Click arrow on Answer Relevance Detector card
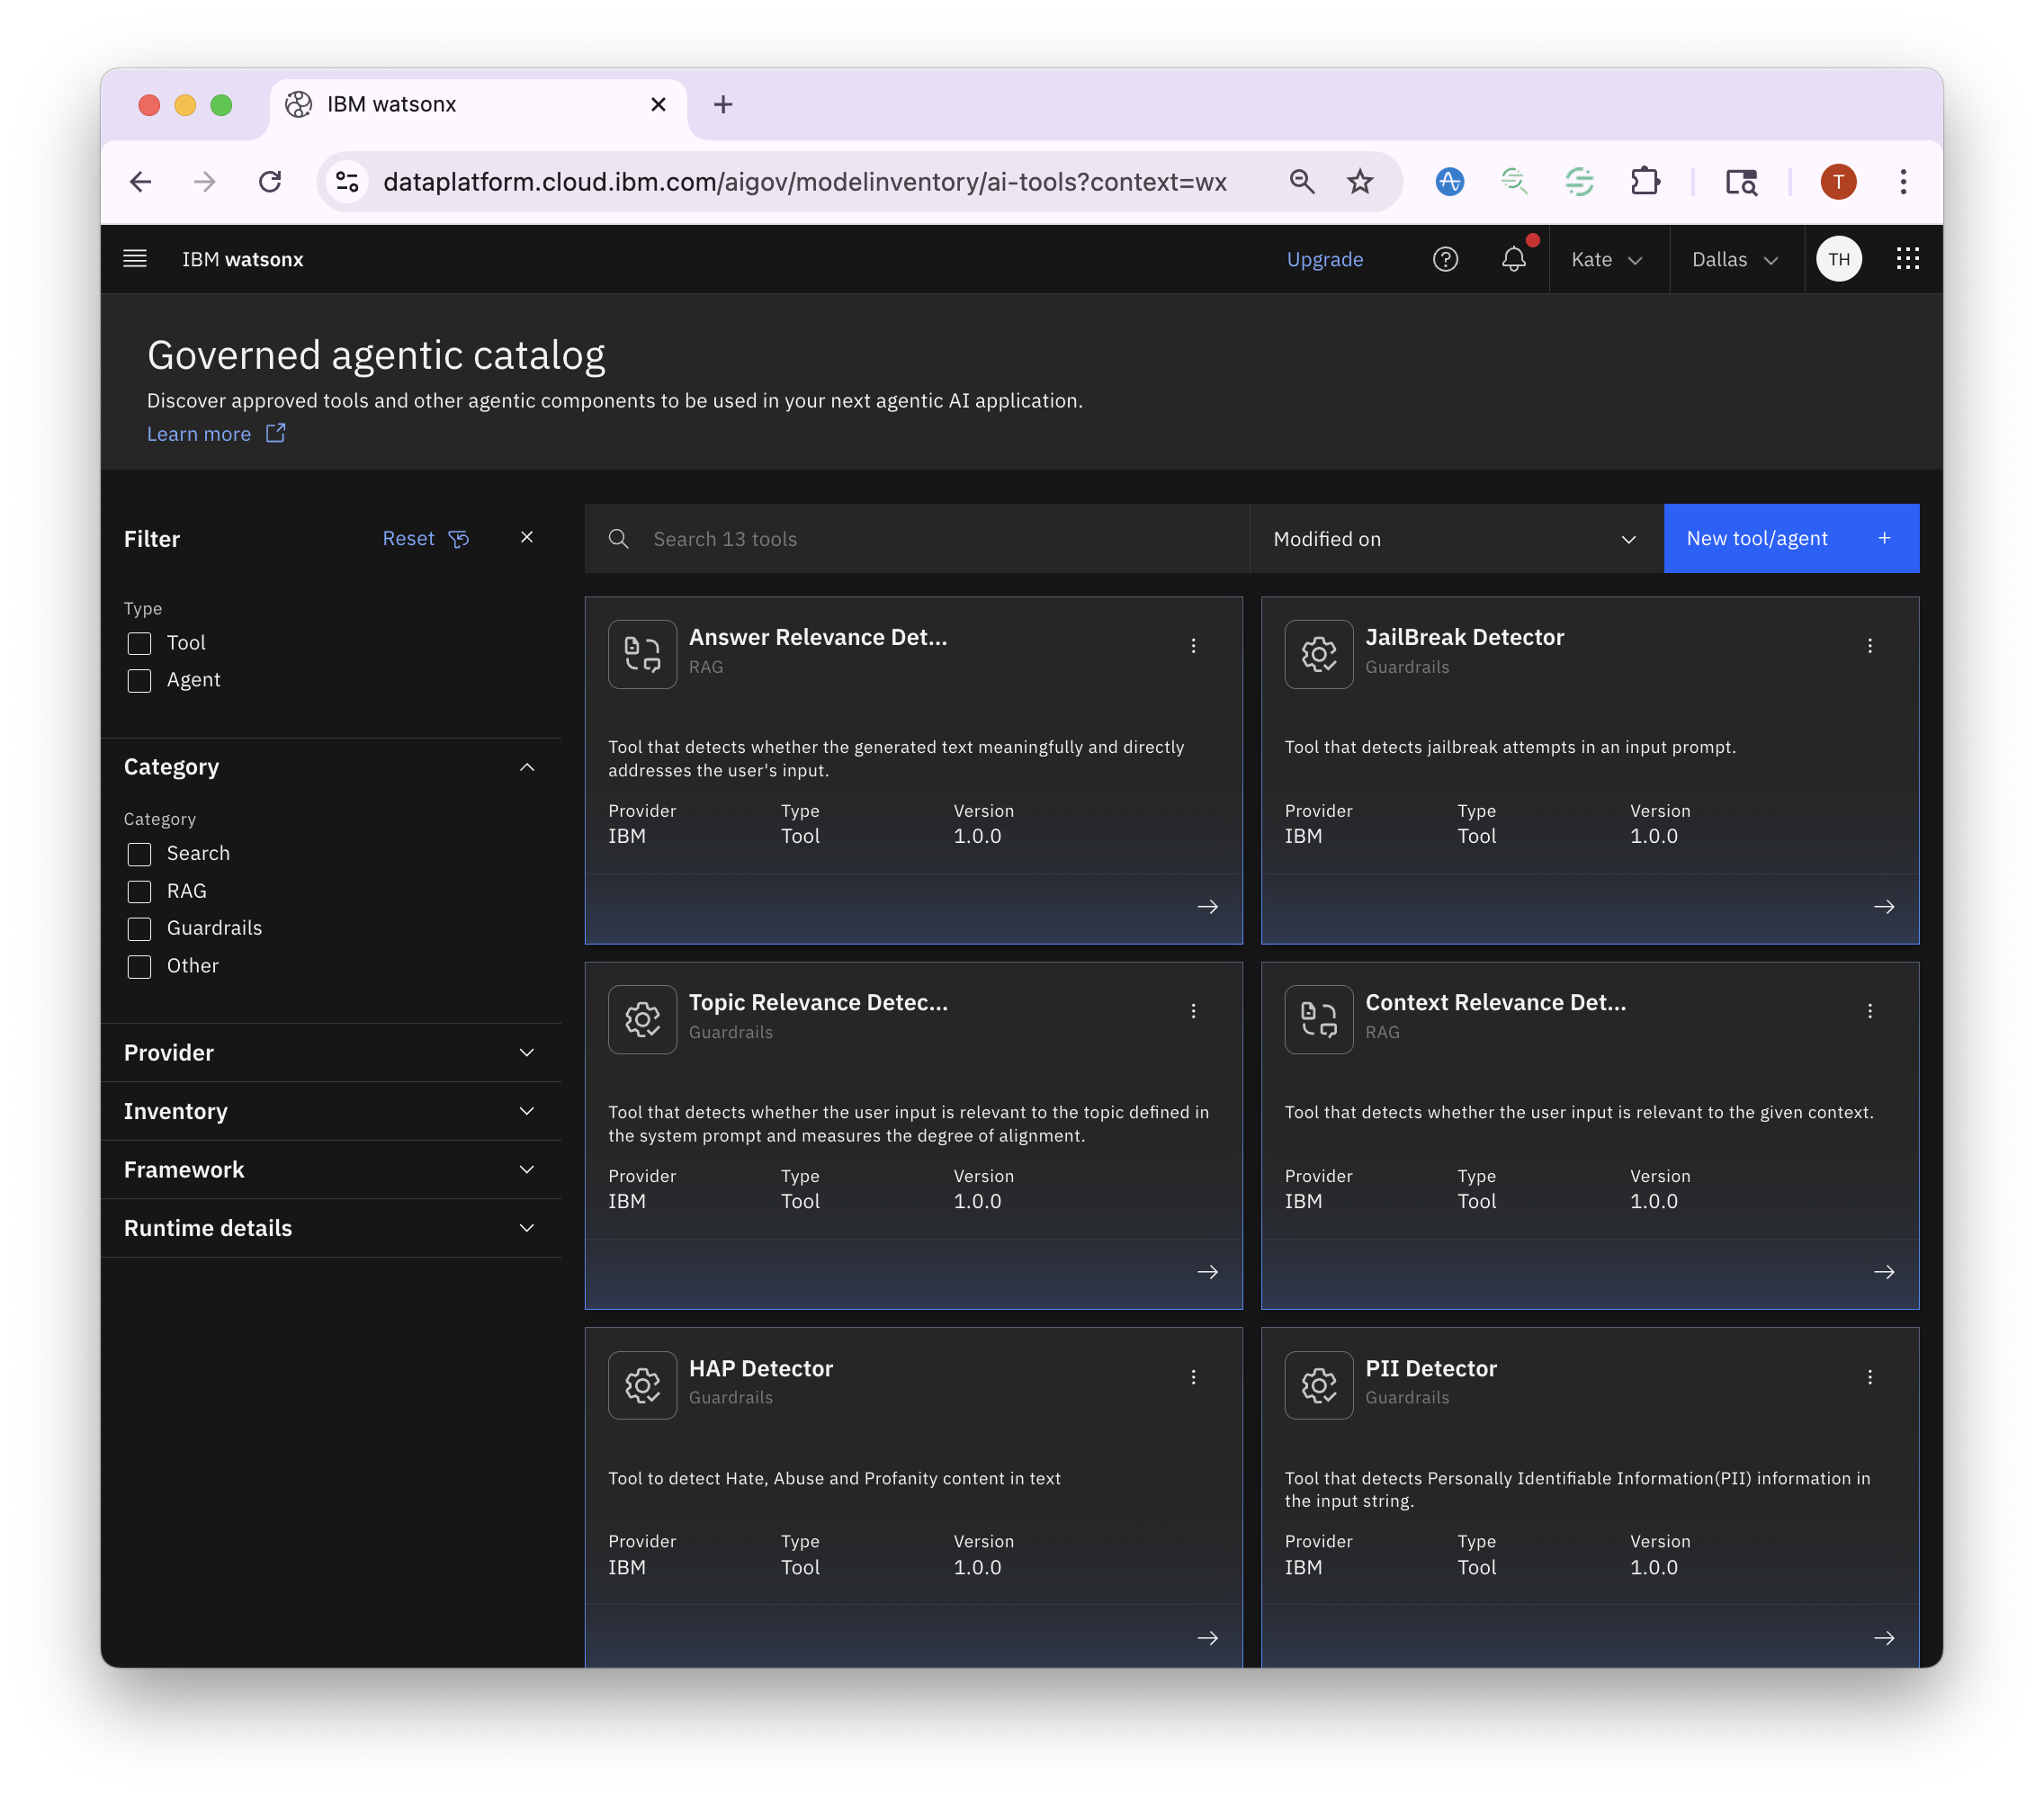The height and width of the screenshot is (1801, 2044). (x=1207, y=907)
